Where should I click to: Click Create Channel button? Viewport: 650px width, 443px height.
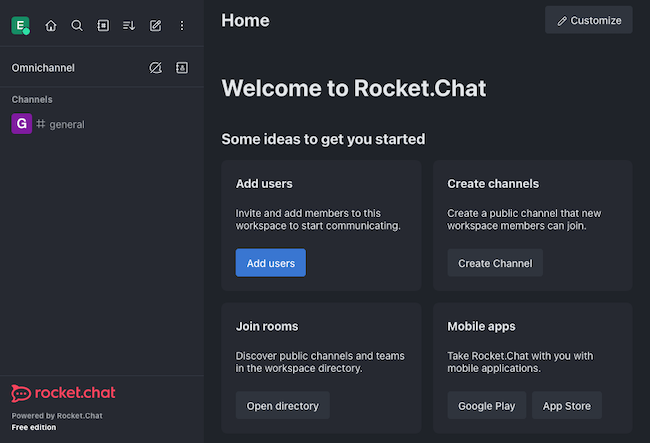click(495, 263)
